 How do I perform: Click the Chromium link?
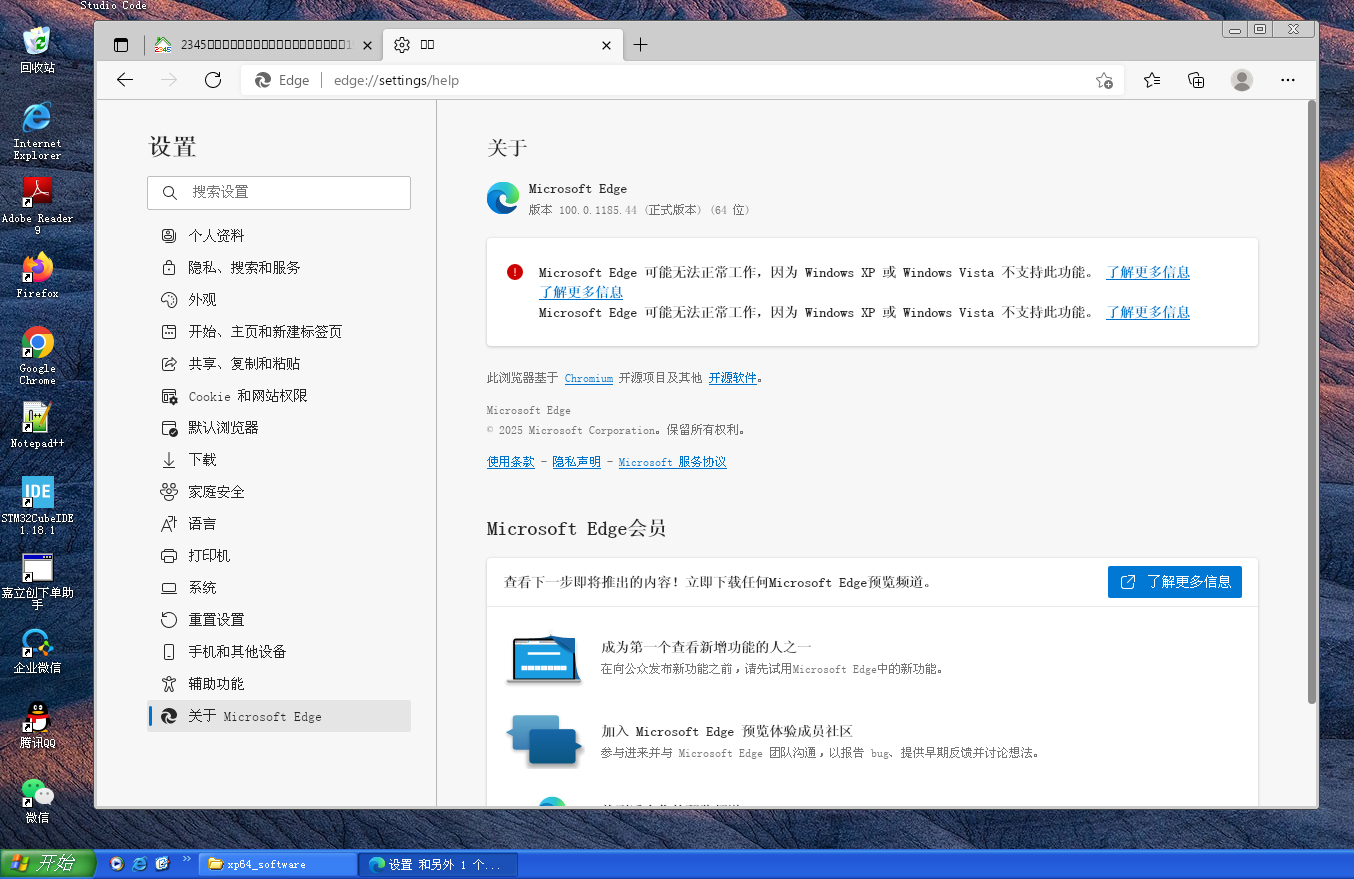click(589, 378)
